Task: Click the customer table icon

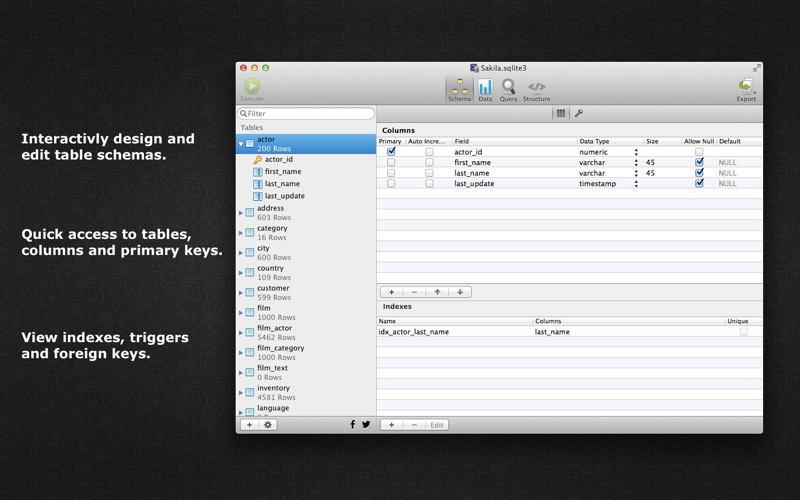Action: [249, 292]
